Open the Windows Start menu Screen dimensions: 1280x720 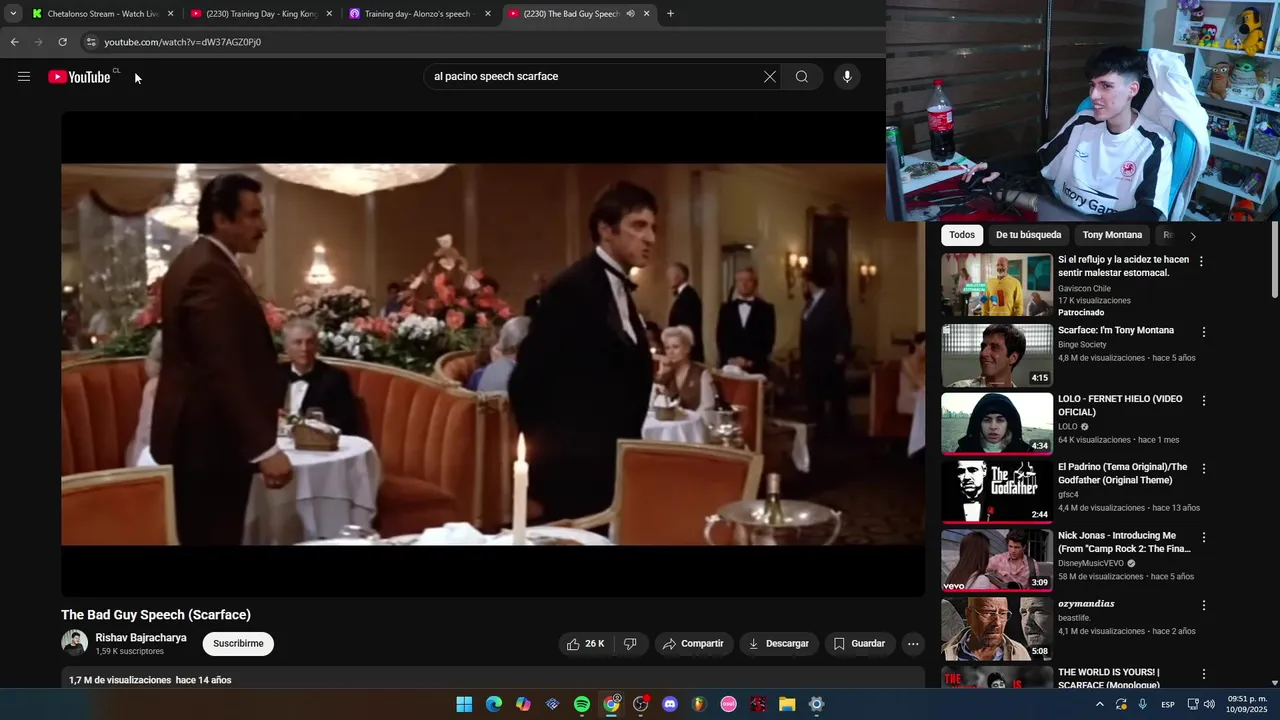[464, 704]
